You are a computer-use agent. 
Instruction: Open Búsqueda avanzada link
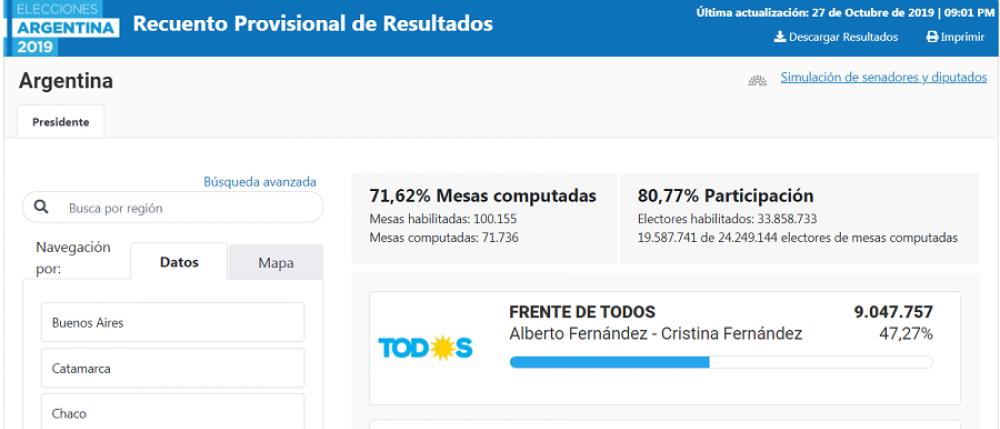point(260,182)
